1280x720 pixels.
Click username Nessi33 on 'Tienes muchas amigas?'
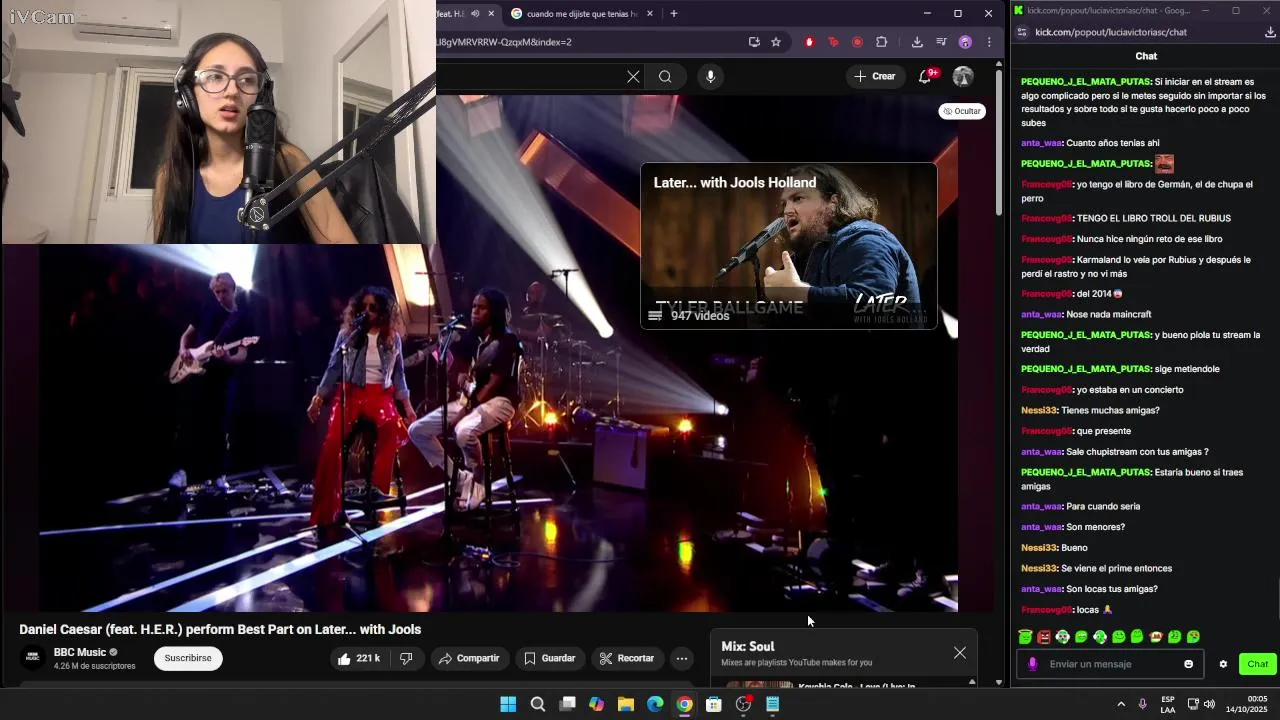click(x=1039, y=410)
